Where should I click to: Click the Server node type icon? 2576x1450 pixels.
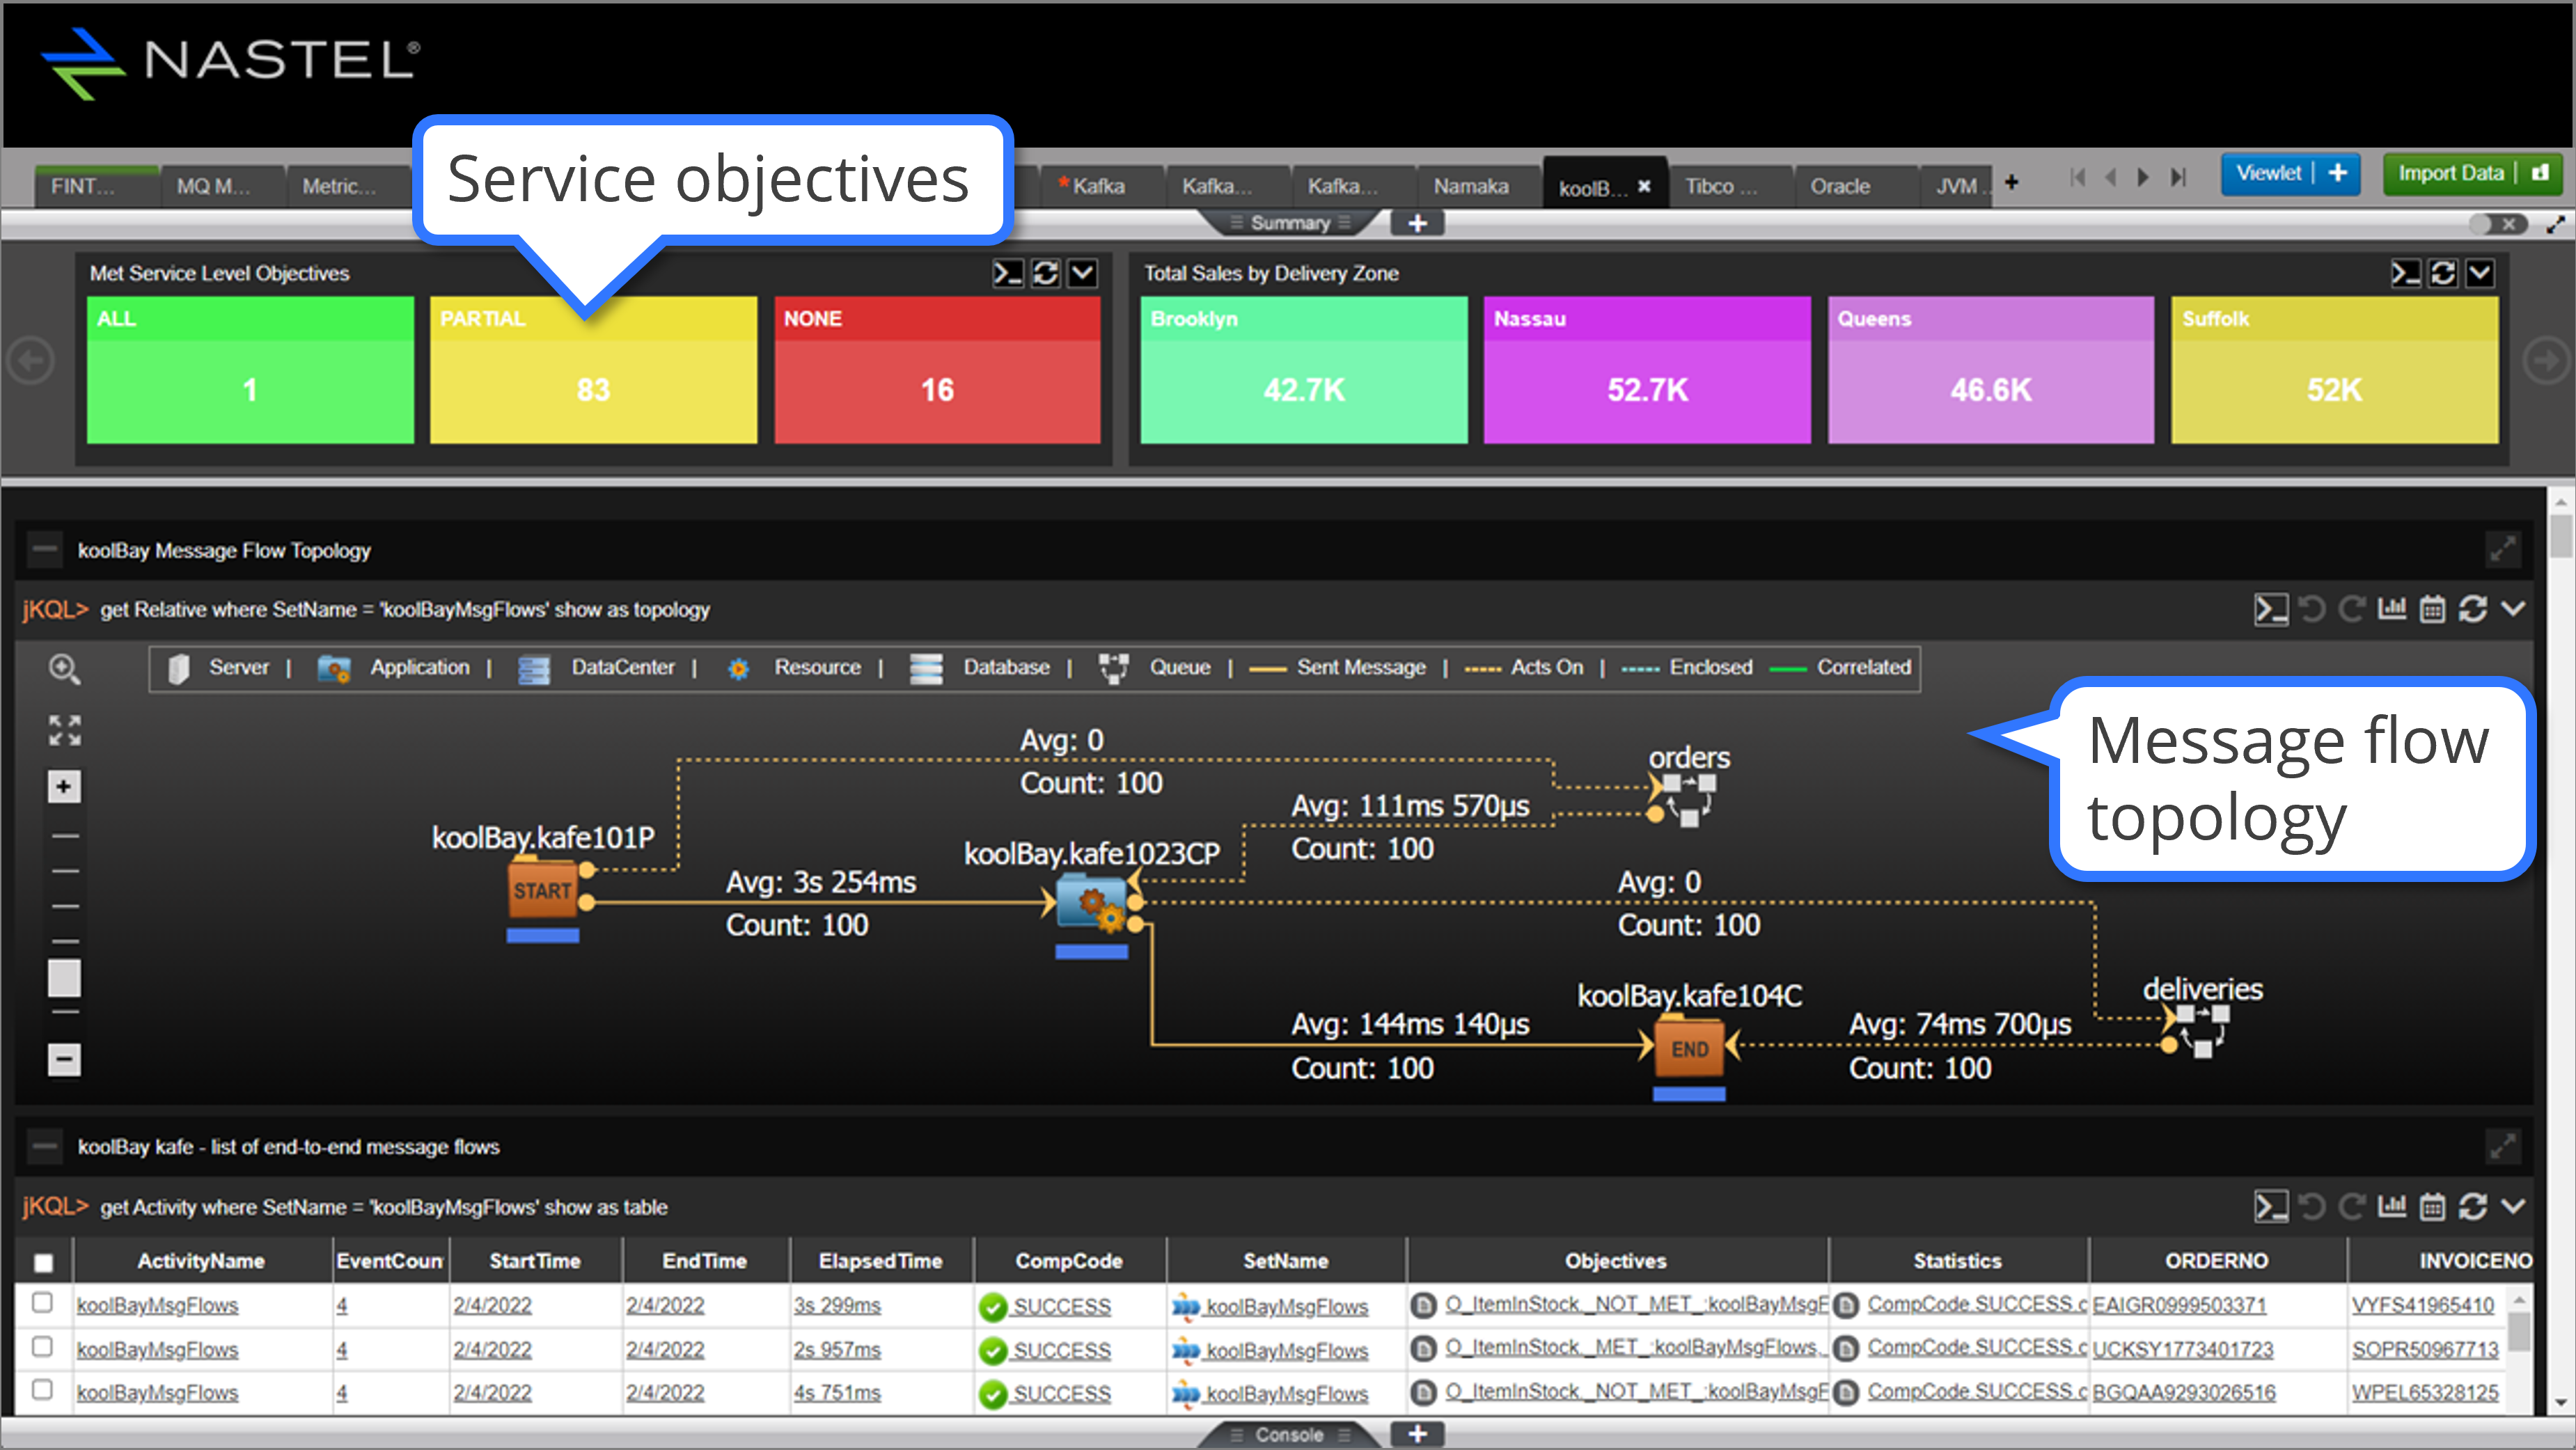[177, 667]
